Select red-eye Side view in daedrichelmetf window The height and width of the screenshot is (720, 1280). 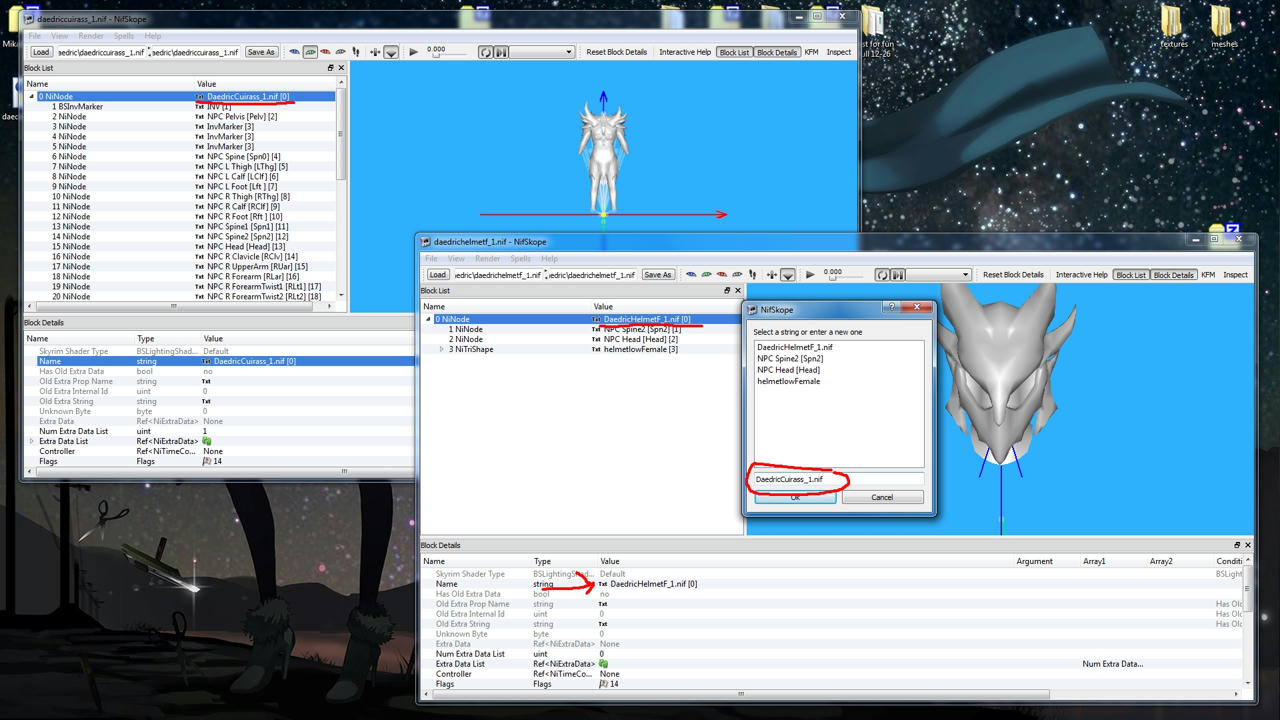pyautogui.click(x=722, y=274)
